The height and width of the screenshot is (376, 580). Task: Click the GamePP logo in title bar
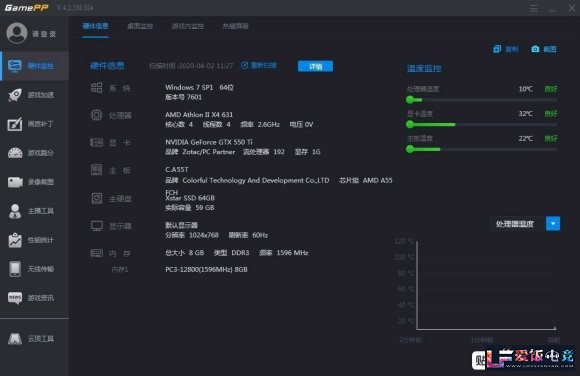(x=26, y=8)
